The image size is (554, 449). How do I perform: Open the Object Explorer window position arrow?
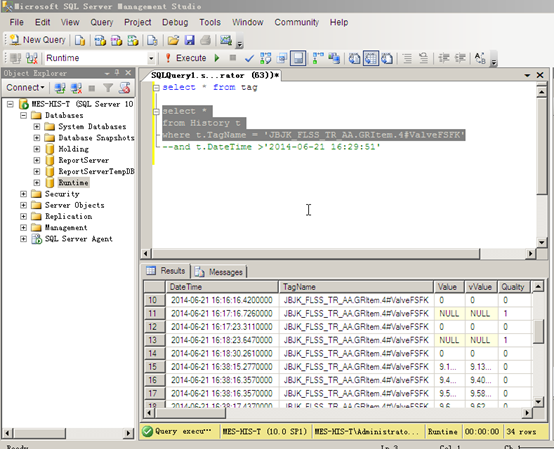(x=107, y=73)
